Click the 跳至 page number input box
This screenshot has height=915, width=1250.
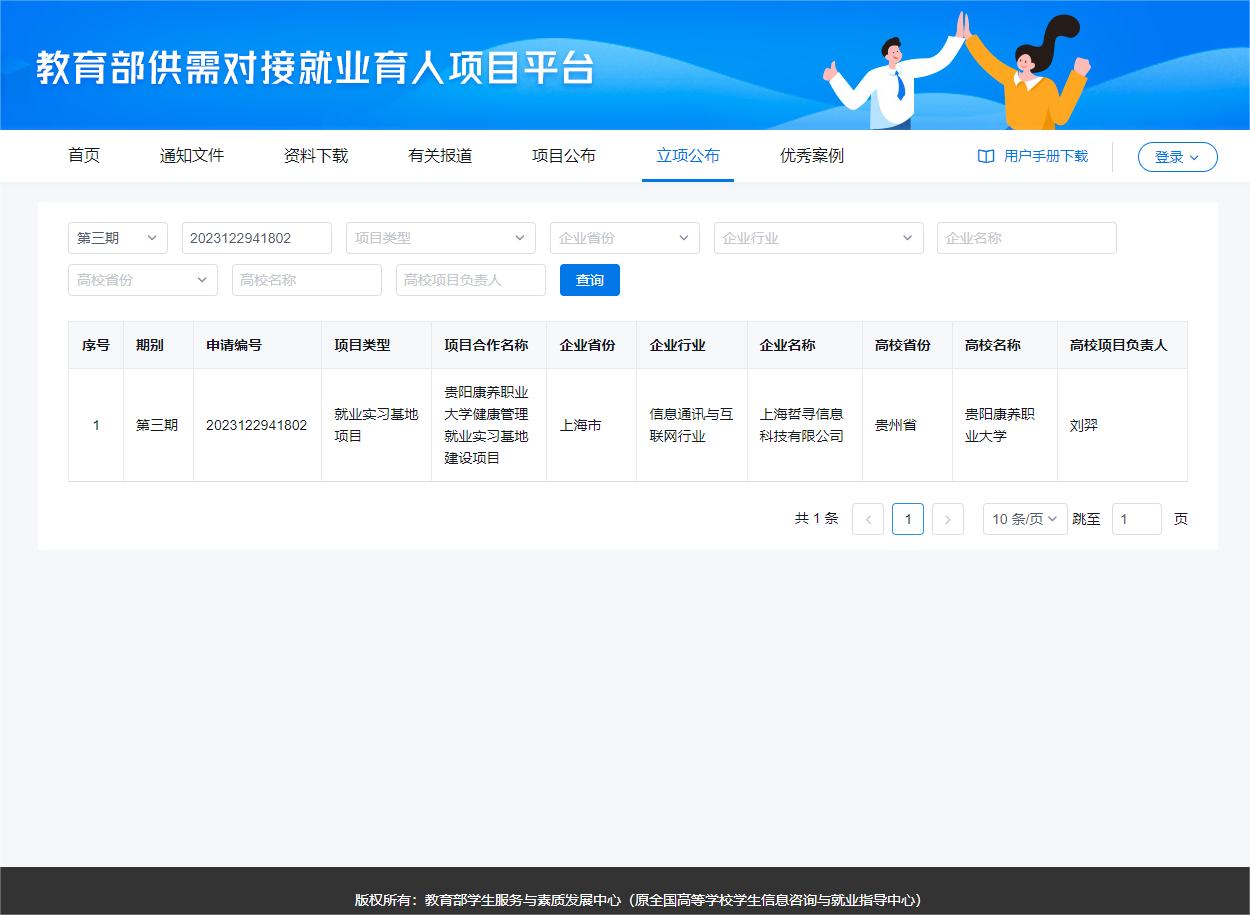pos(1136,519)
